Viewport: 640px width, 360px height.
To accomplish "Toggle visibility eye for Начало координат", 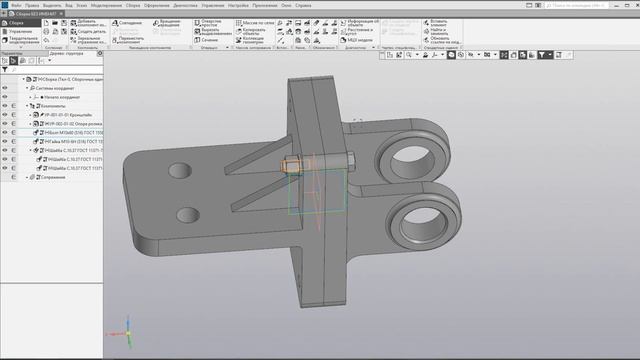I will point(5,97).
